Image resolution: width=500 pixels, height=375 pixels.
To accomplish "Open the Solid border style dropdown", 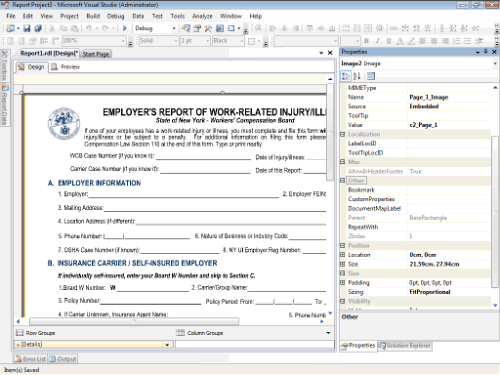I will tap(176, 41).
